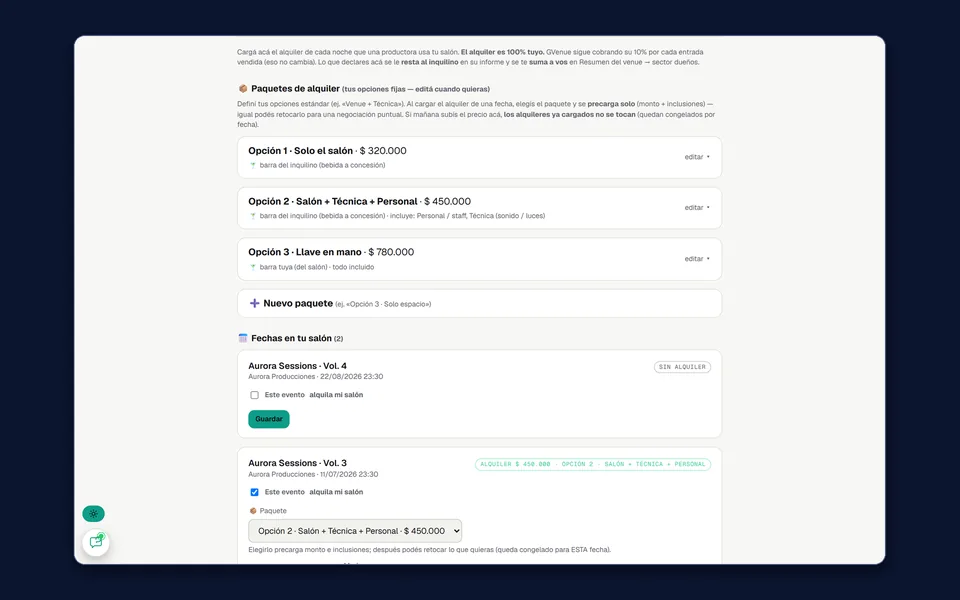This screenshot has width=960, height=600.
Task: Click the cocktail icon in Opción 3 card
Action: [253, 268]
